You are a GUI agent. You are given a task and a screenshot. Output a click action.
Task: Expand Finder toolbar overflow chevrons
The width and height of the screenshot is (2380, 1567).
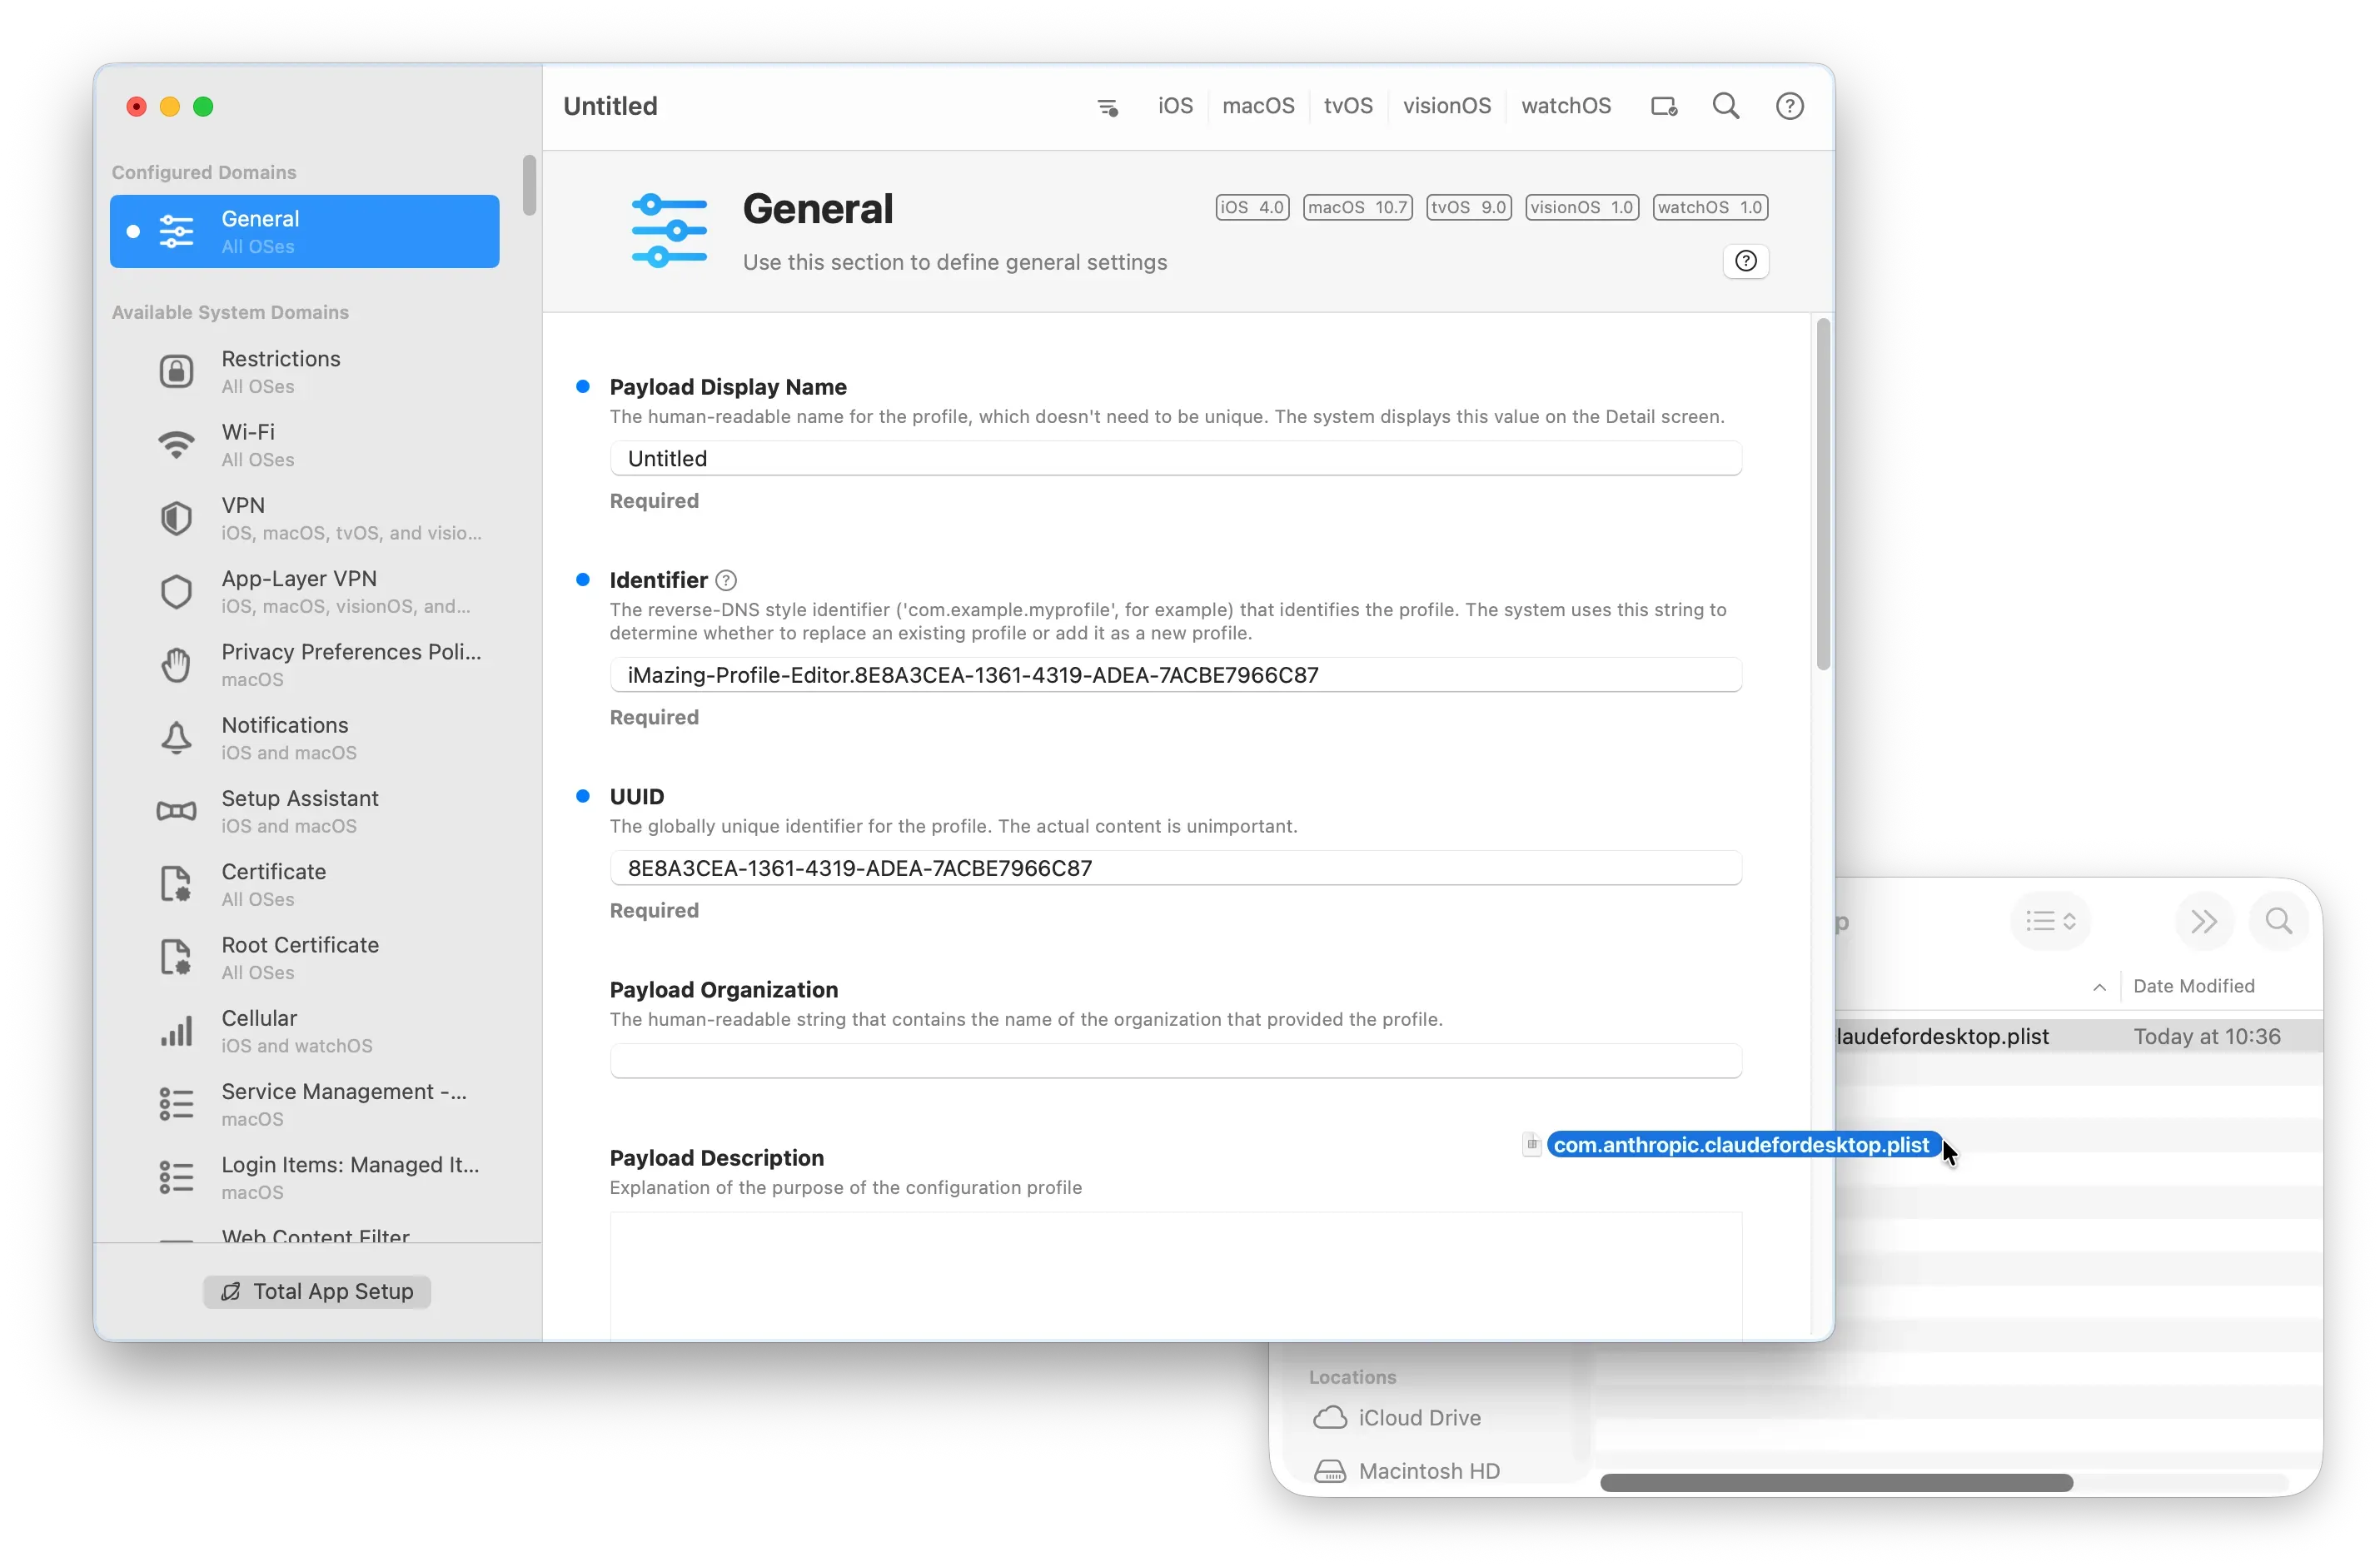click(x=2204, y=921)
